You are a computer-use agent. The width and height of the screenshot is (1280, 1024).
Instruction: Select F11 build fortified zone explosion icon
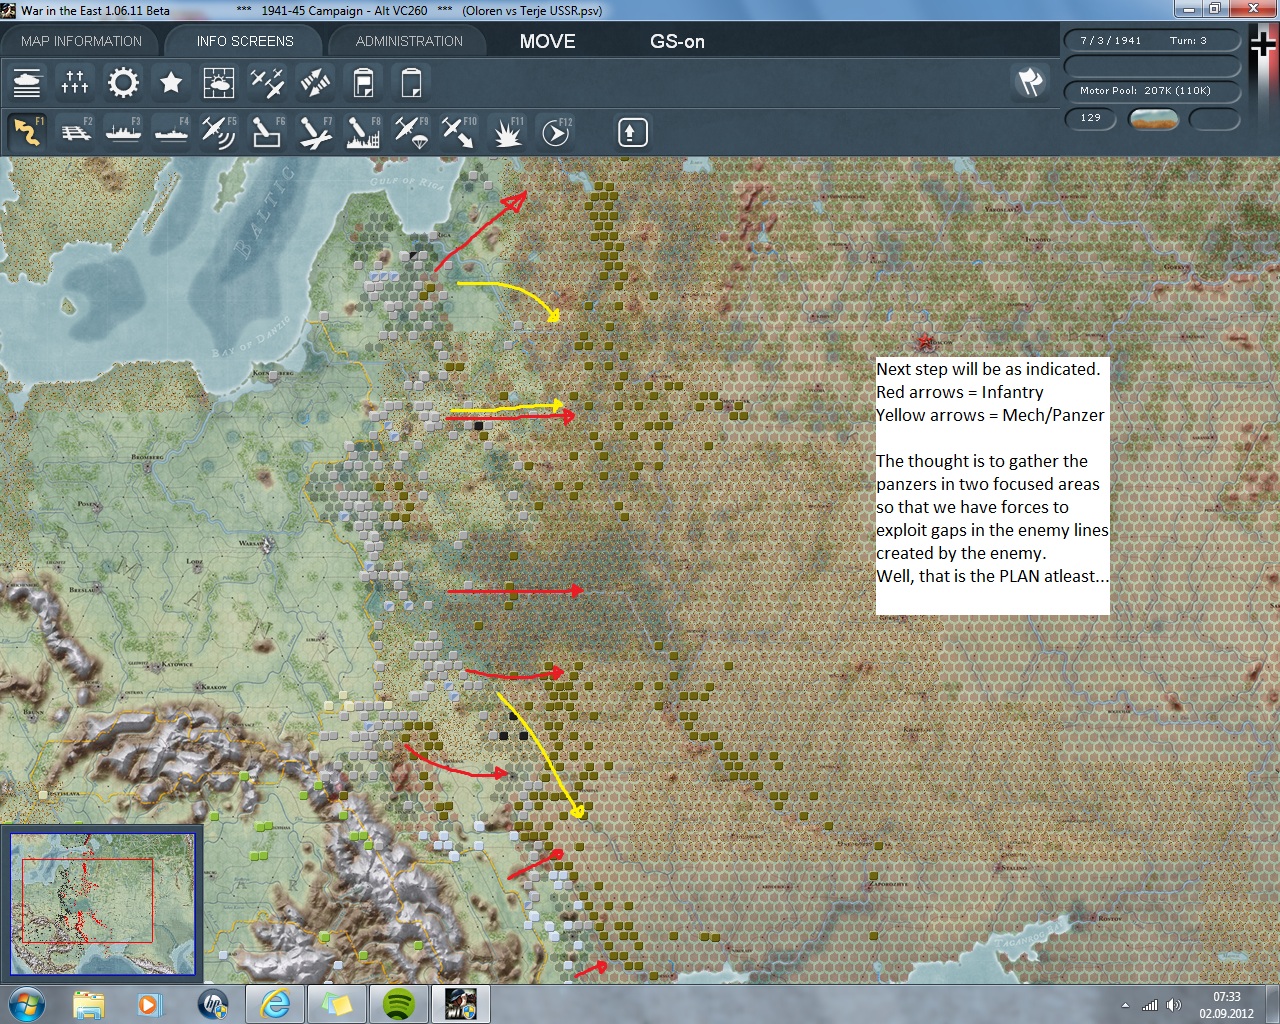click(x=507, y=132)
